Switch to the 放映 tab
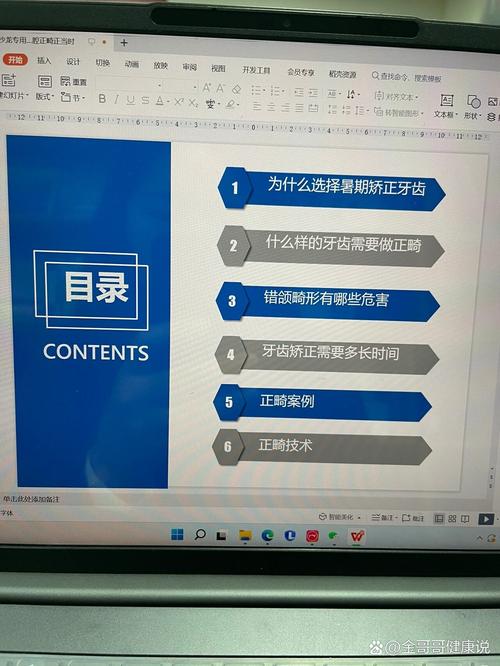This screenshot has height=666, width=500. [161, 65]
